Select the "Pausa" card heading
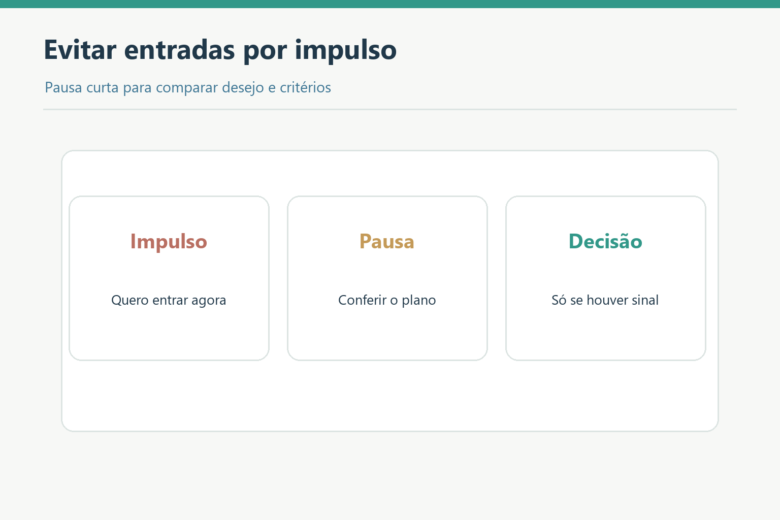The image size is (780, 520). tap(387, 241)
